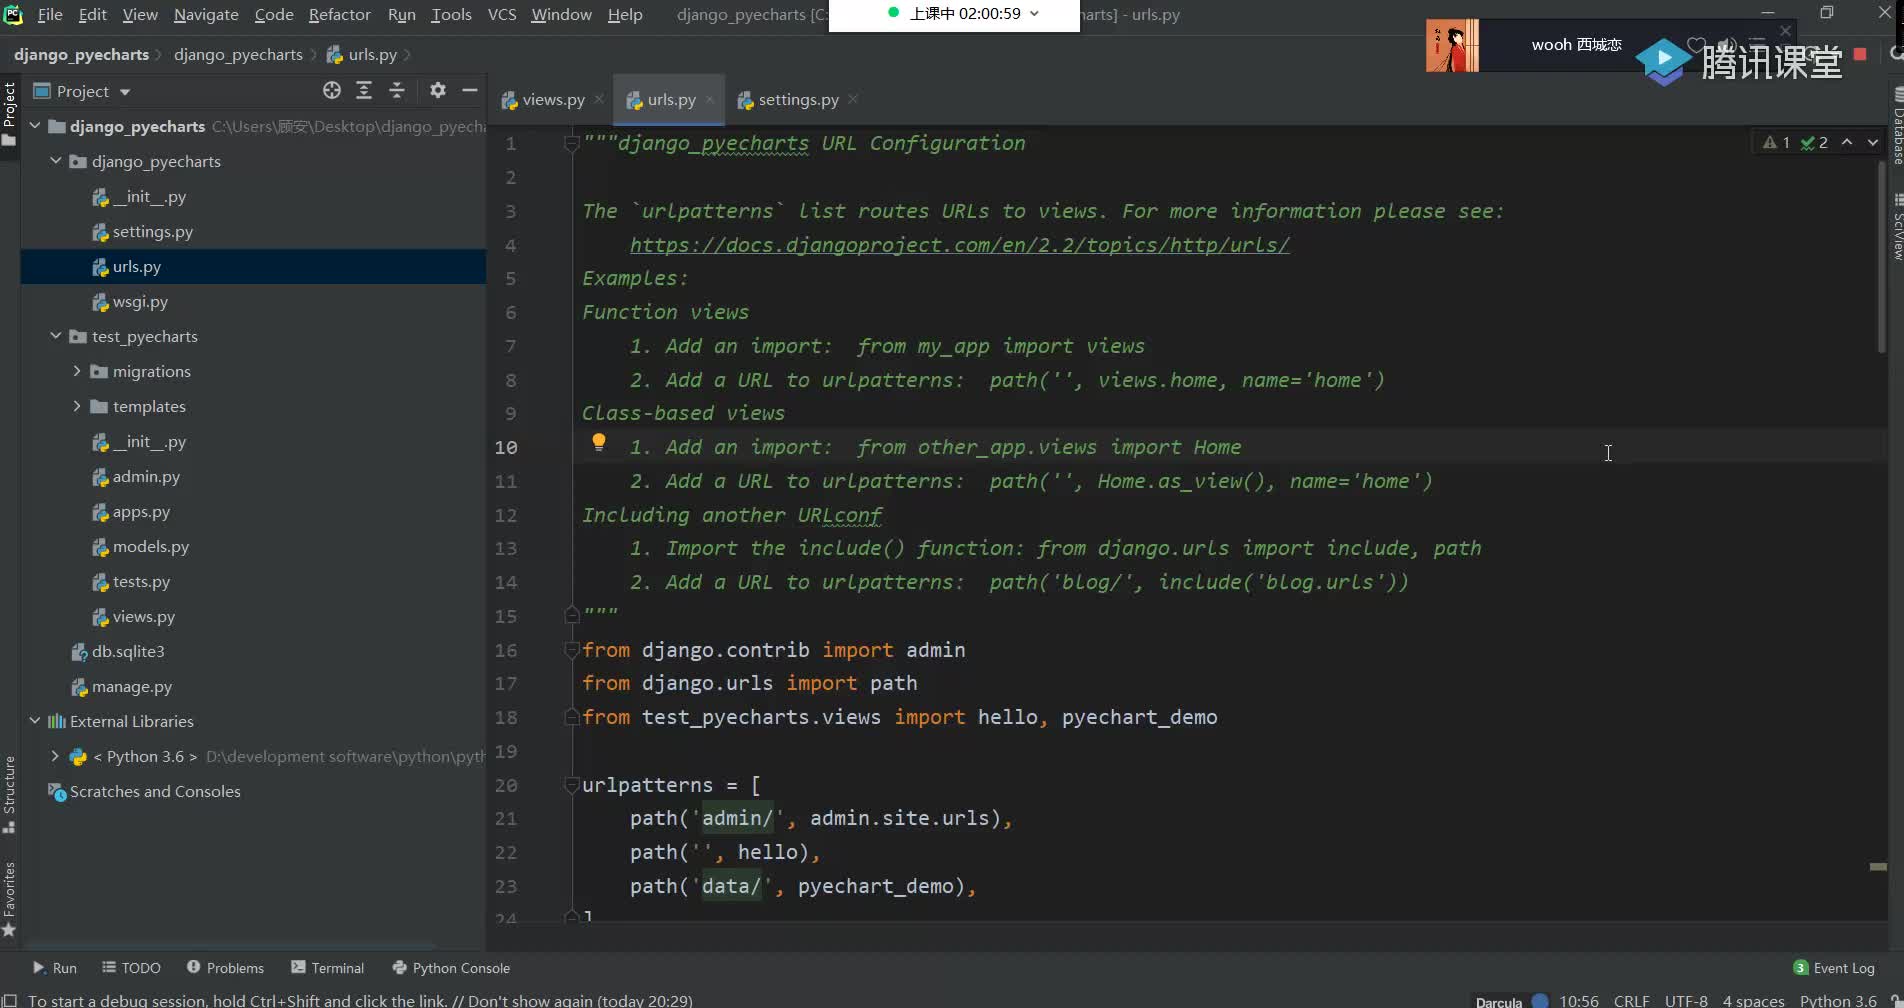Open the TODO tool window

click(131, 968)
